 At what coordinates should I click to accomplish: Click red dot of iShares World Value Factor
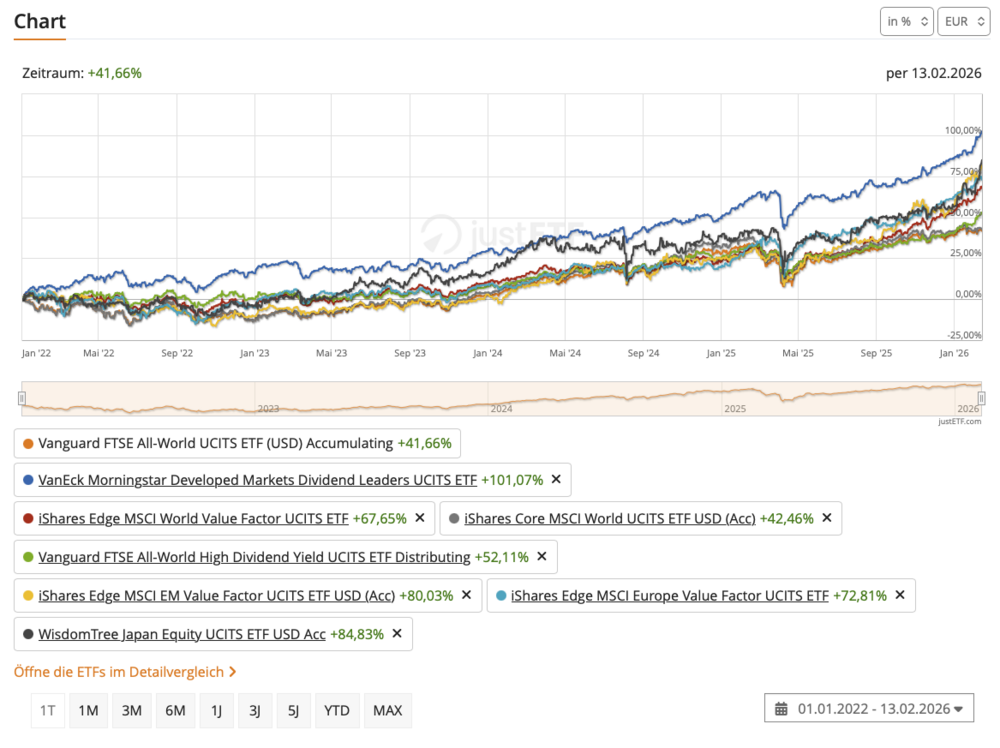pyautogui.click(x=28, y=518)
